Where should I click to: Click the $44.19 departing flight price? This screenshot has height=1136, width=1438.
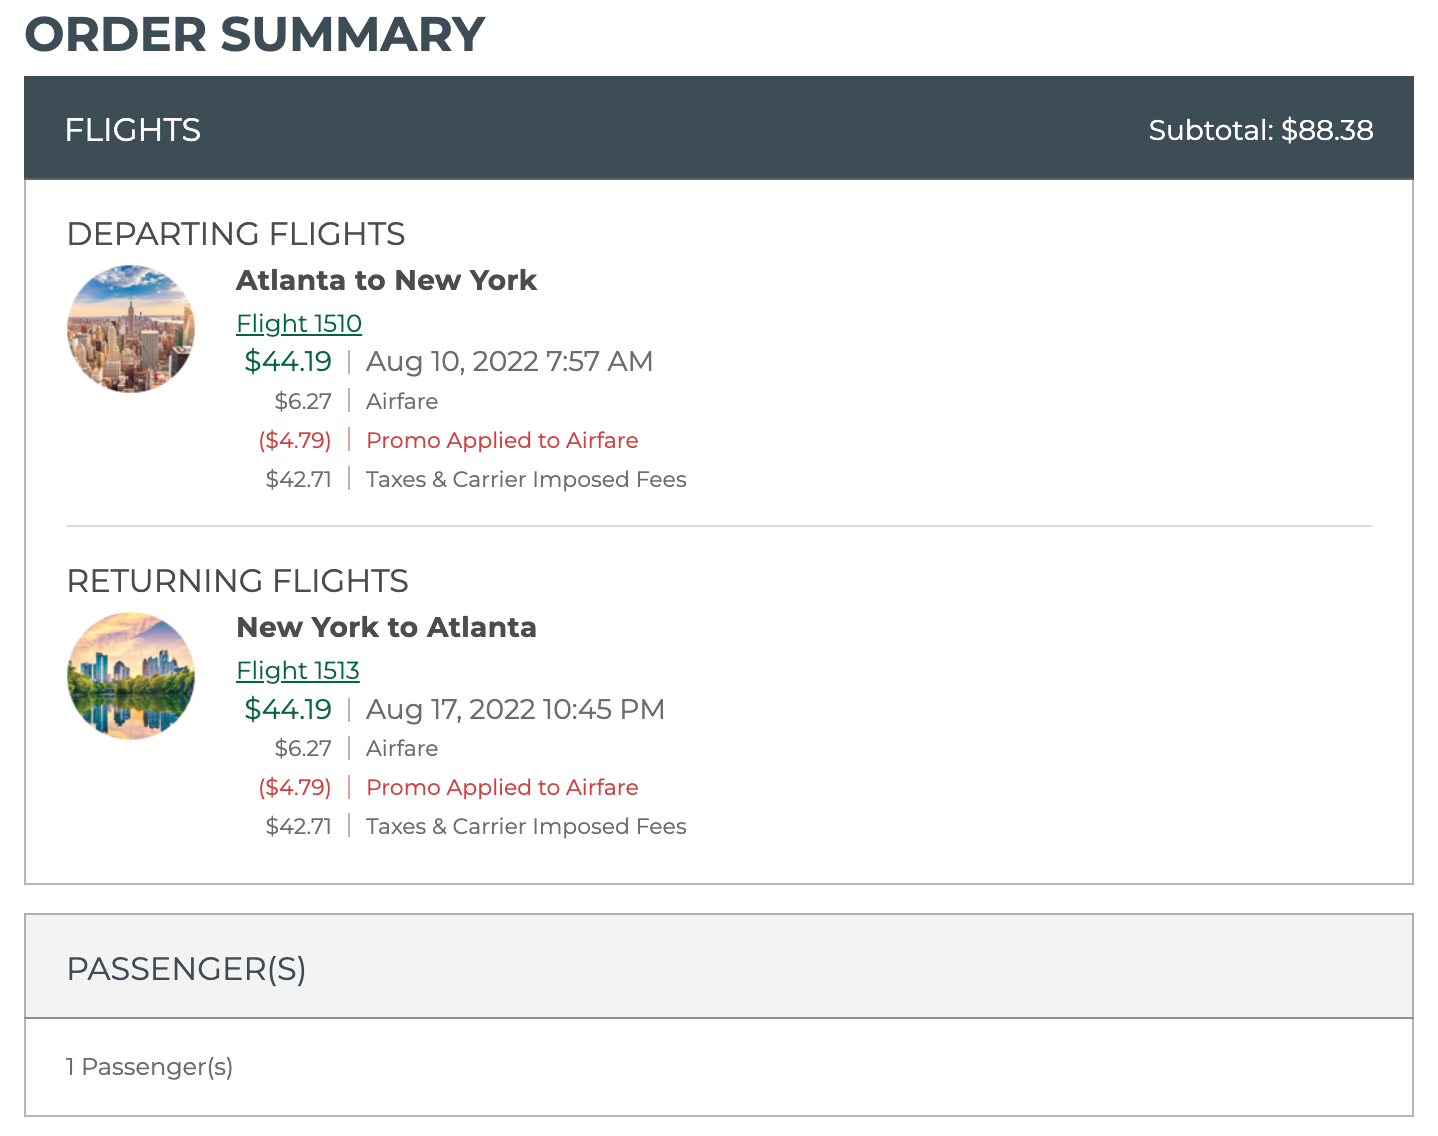[x=289, y=361]
